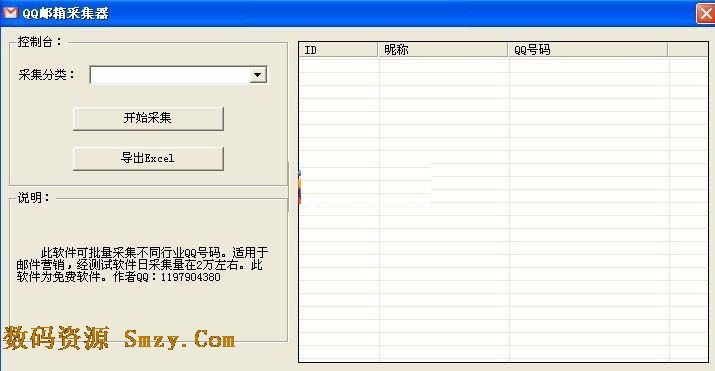Click the 采集分类 label text
The height and width of the screenshot is (371, 715).
click(47, 75)
